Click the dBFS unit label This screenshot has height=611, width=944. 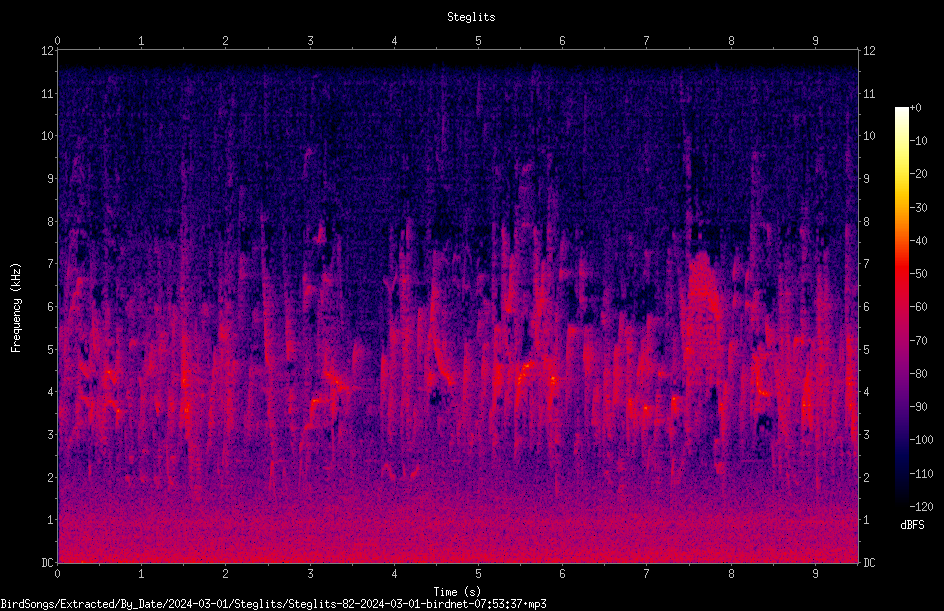pyautogui.click(x=912, y=525)
